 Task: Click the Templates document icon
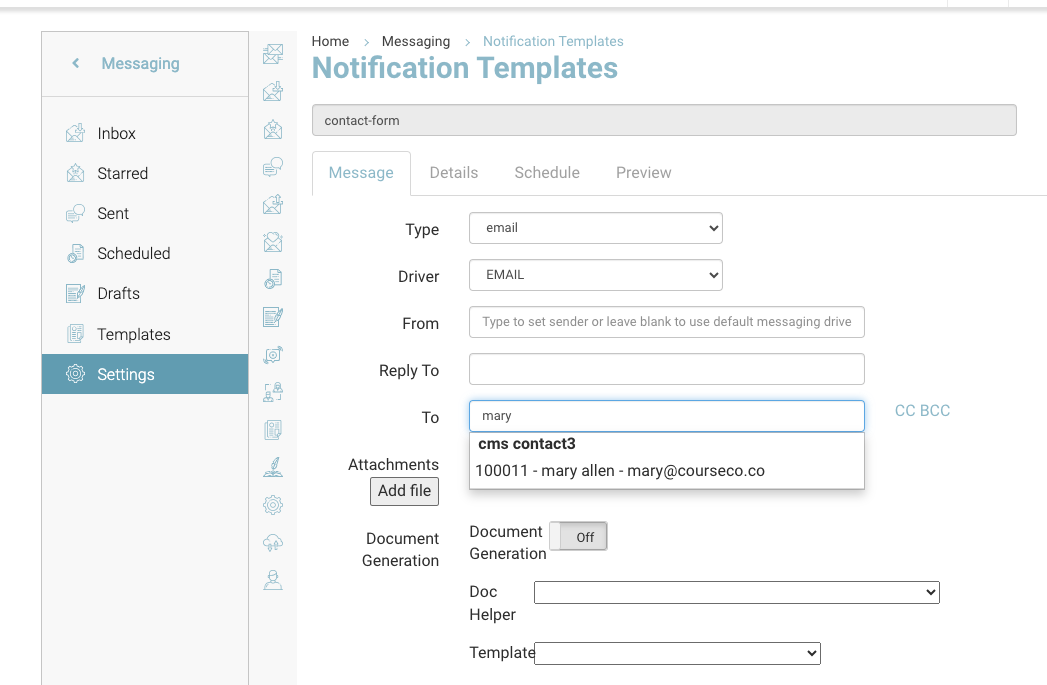[75, 334]
